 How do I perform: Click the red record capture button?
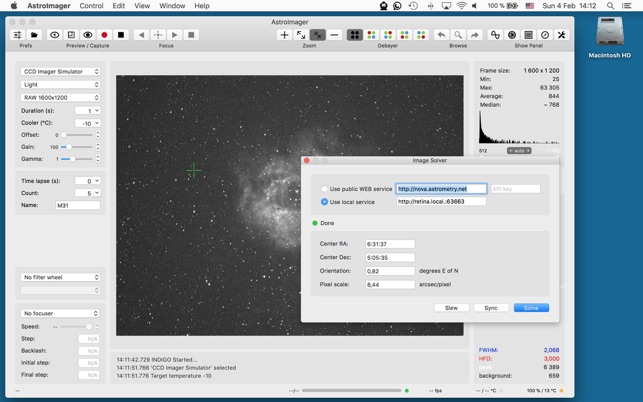tap(104, 35)
